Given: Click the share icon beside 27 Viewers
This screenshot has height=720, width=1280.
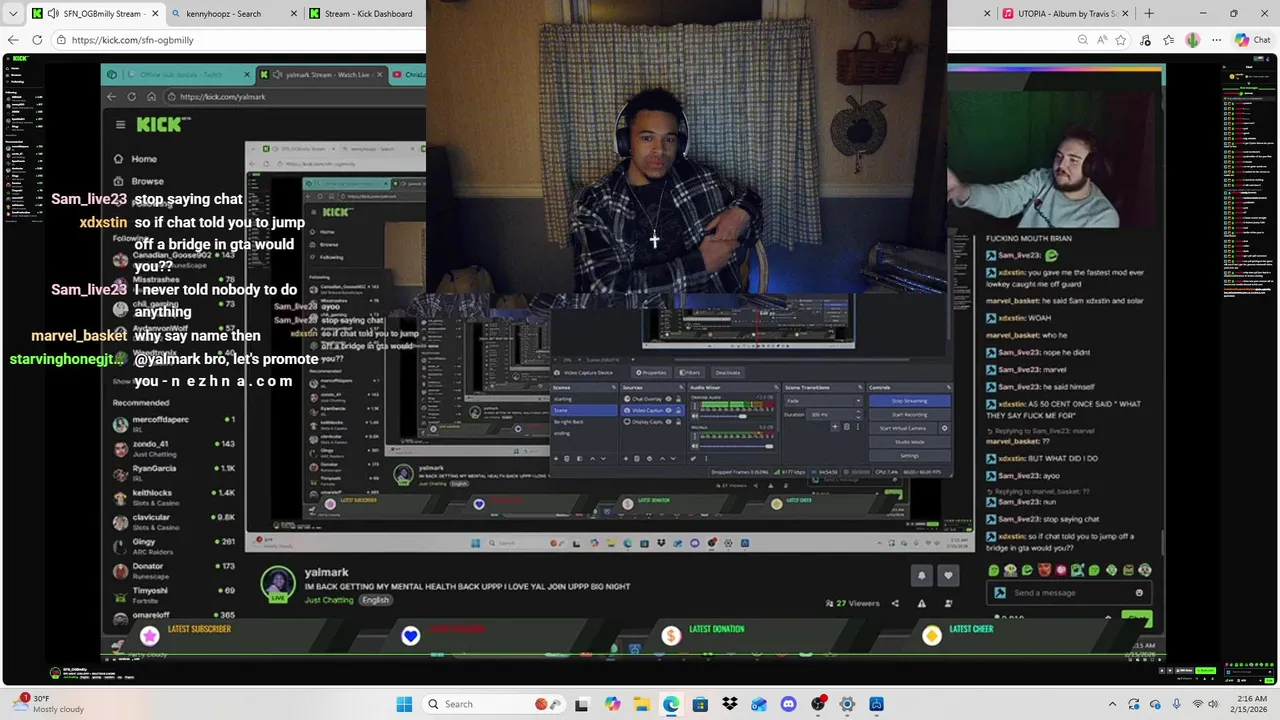Looking at the screenshot, I should point(895,603).
